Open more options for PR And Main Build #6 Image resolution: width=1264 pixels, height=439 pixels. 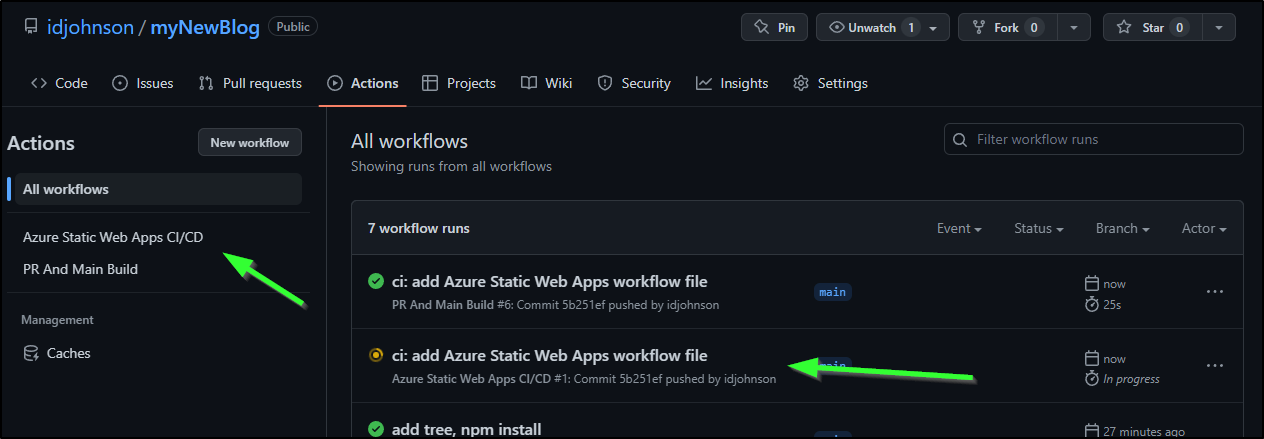pyautogui.click(x=1215, y=292)
